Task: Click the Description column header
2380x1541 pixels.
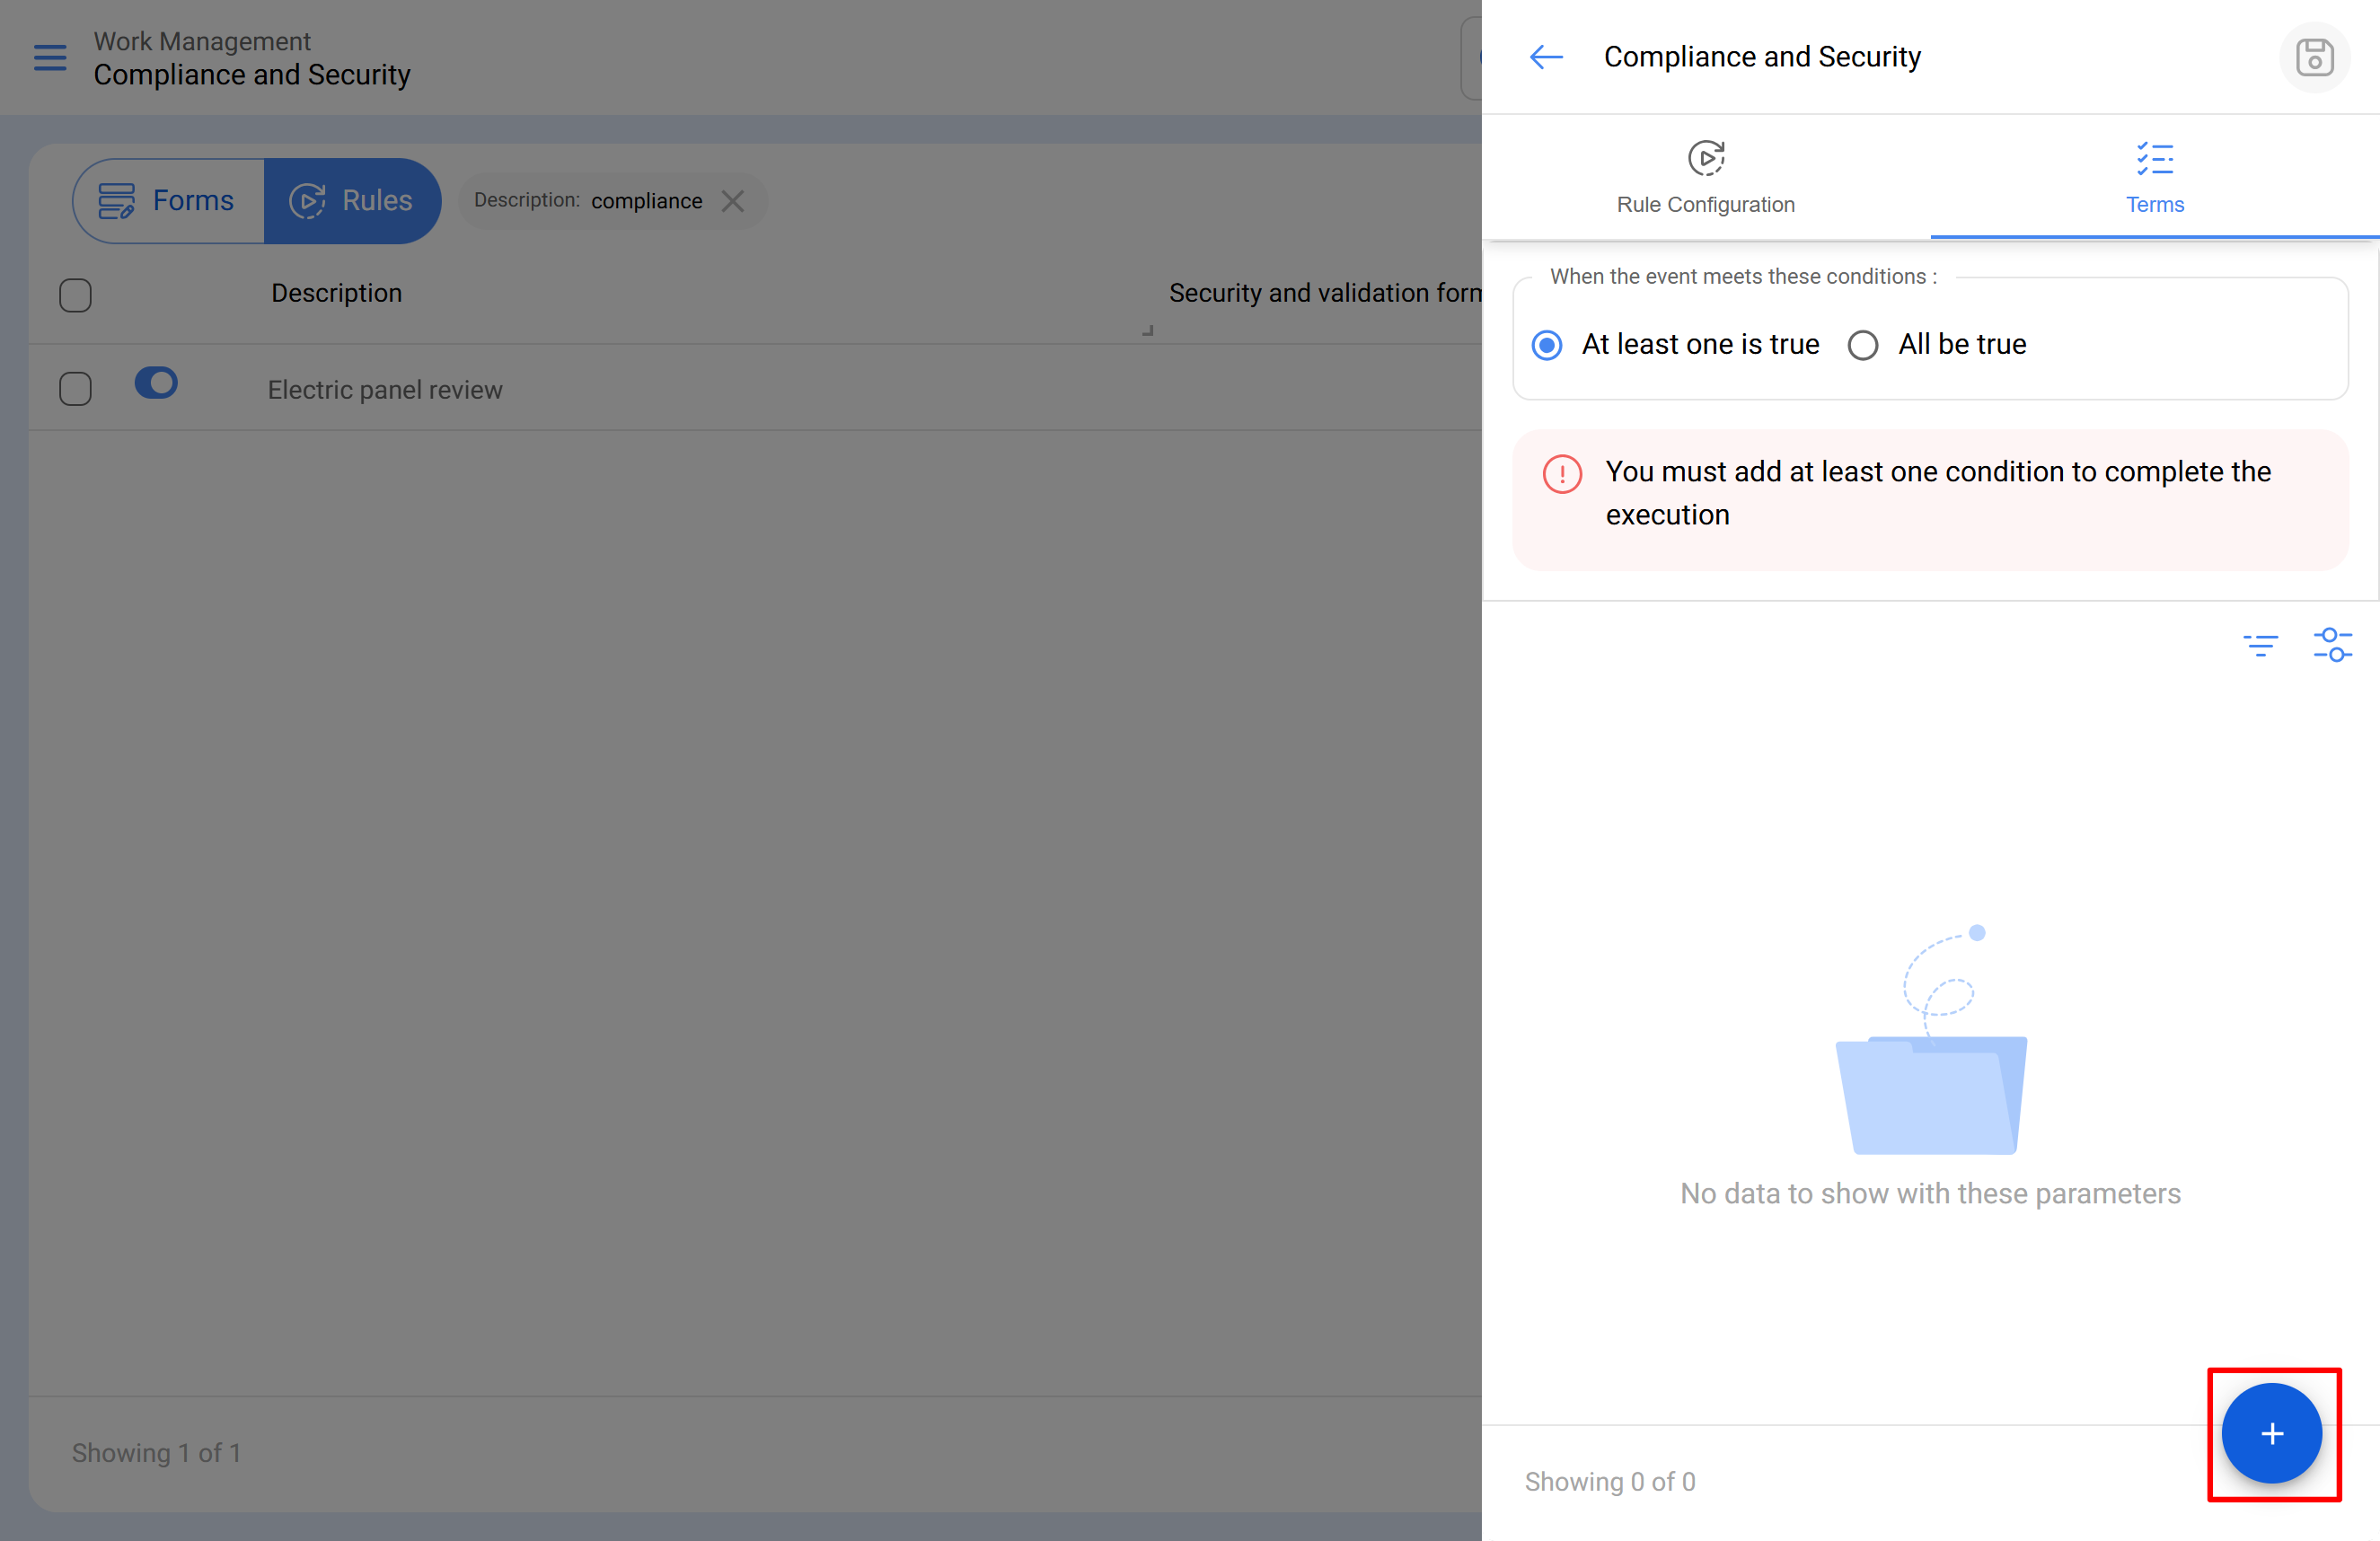Action: 336,293
